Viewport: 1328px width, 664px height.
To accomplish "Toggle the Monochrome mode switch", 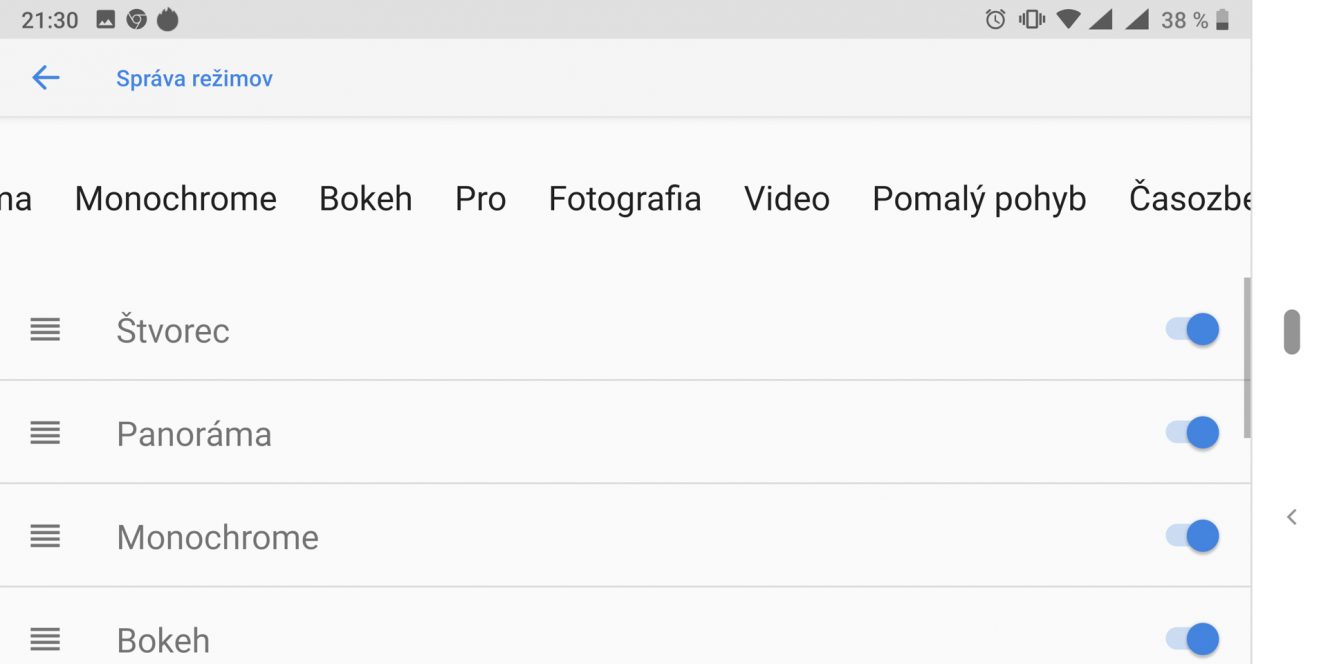I will (1192, 536).
